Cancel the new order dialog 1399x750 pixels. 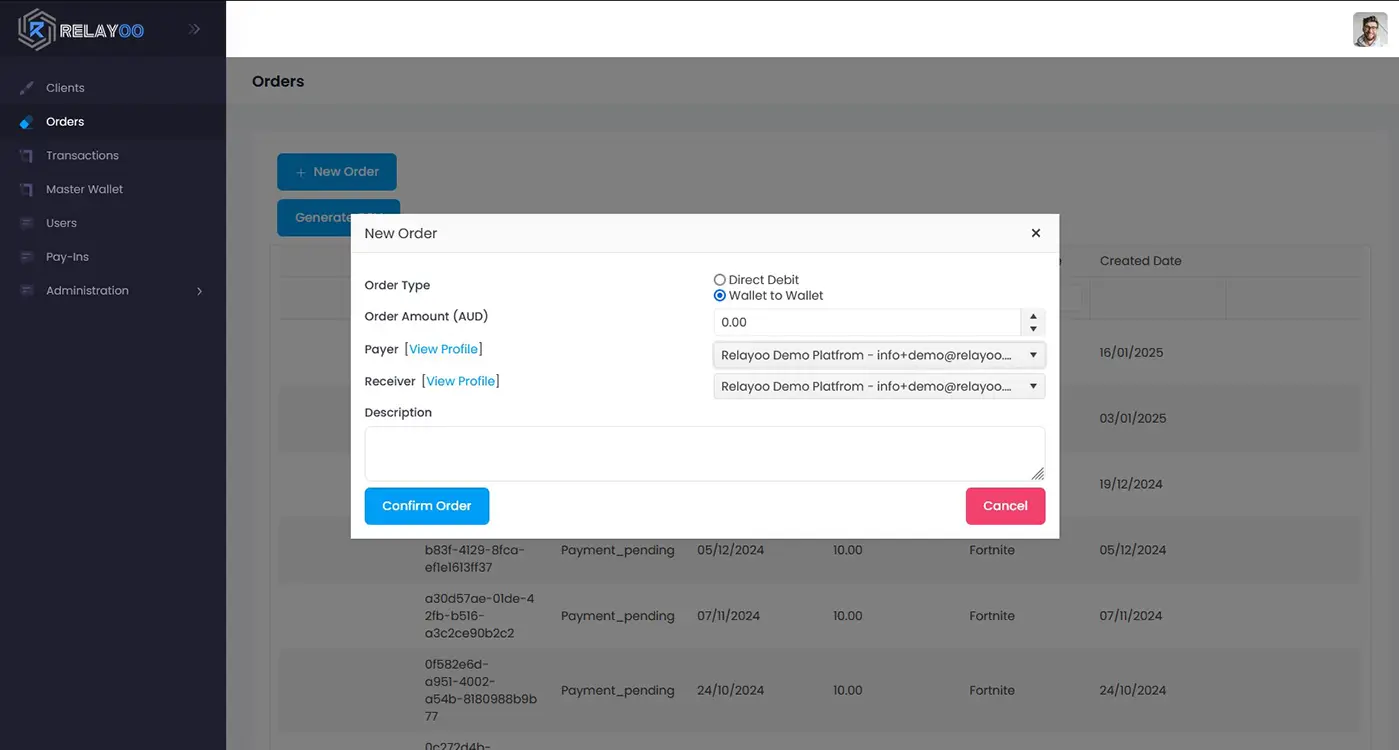click(x=1005, y=506)
